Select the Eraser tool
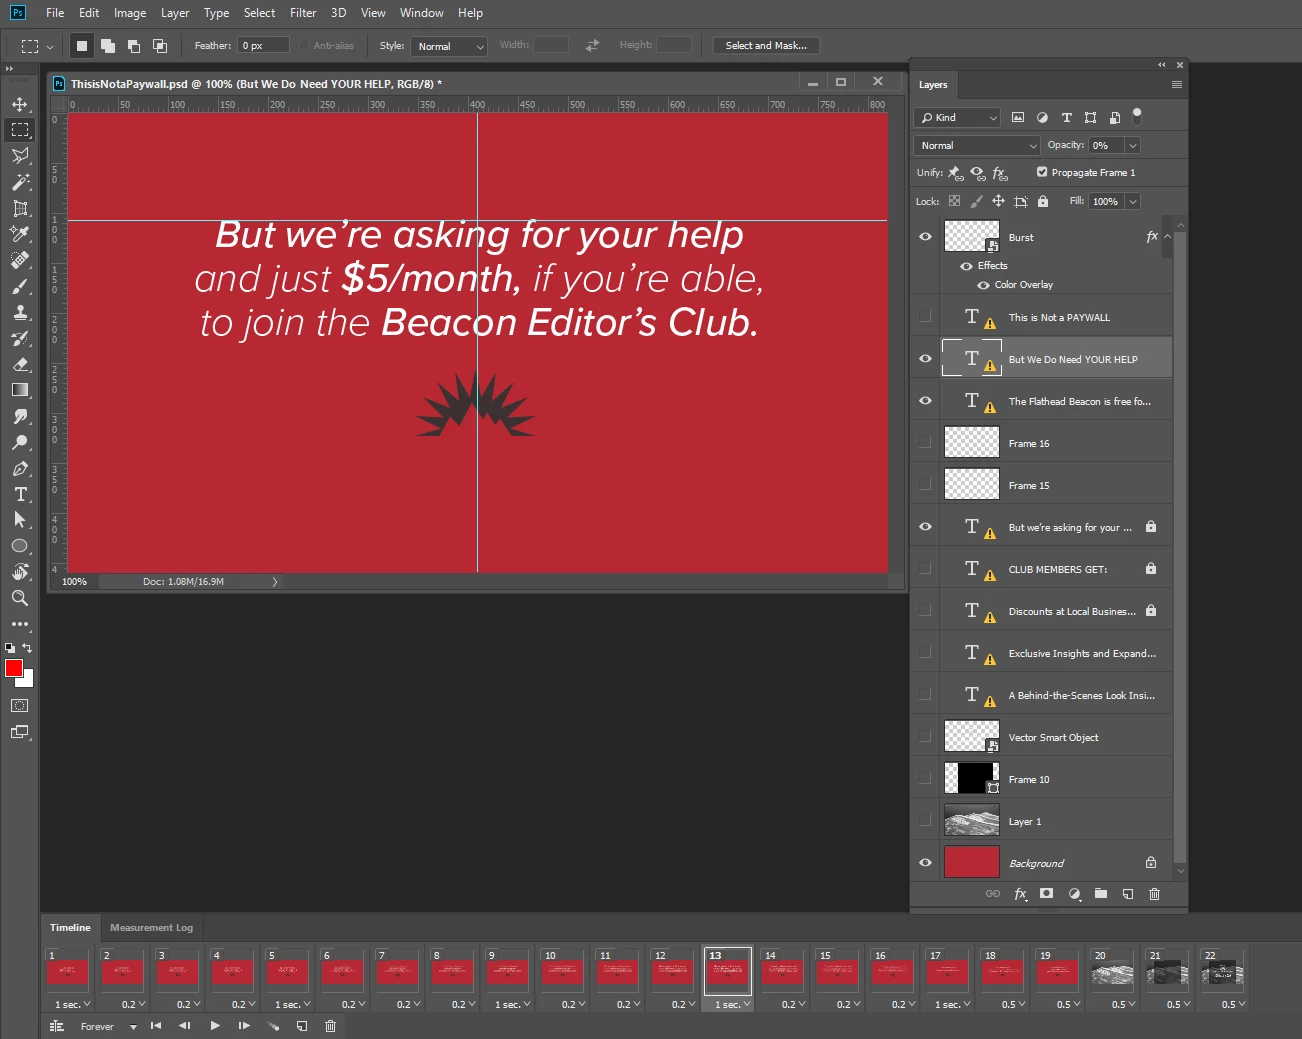 [x=20, y=364]
